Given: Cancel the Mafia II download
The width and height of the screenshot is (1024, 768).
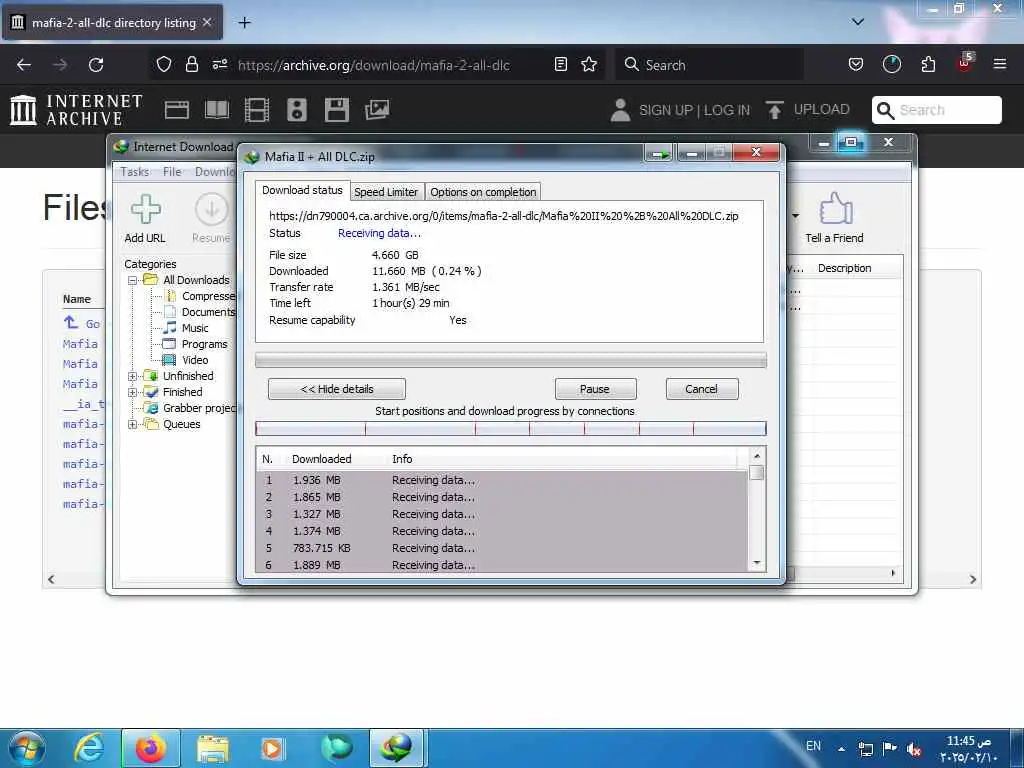Looking at the screenshot, I should point(701,389).
